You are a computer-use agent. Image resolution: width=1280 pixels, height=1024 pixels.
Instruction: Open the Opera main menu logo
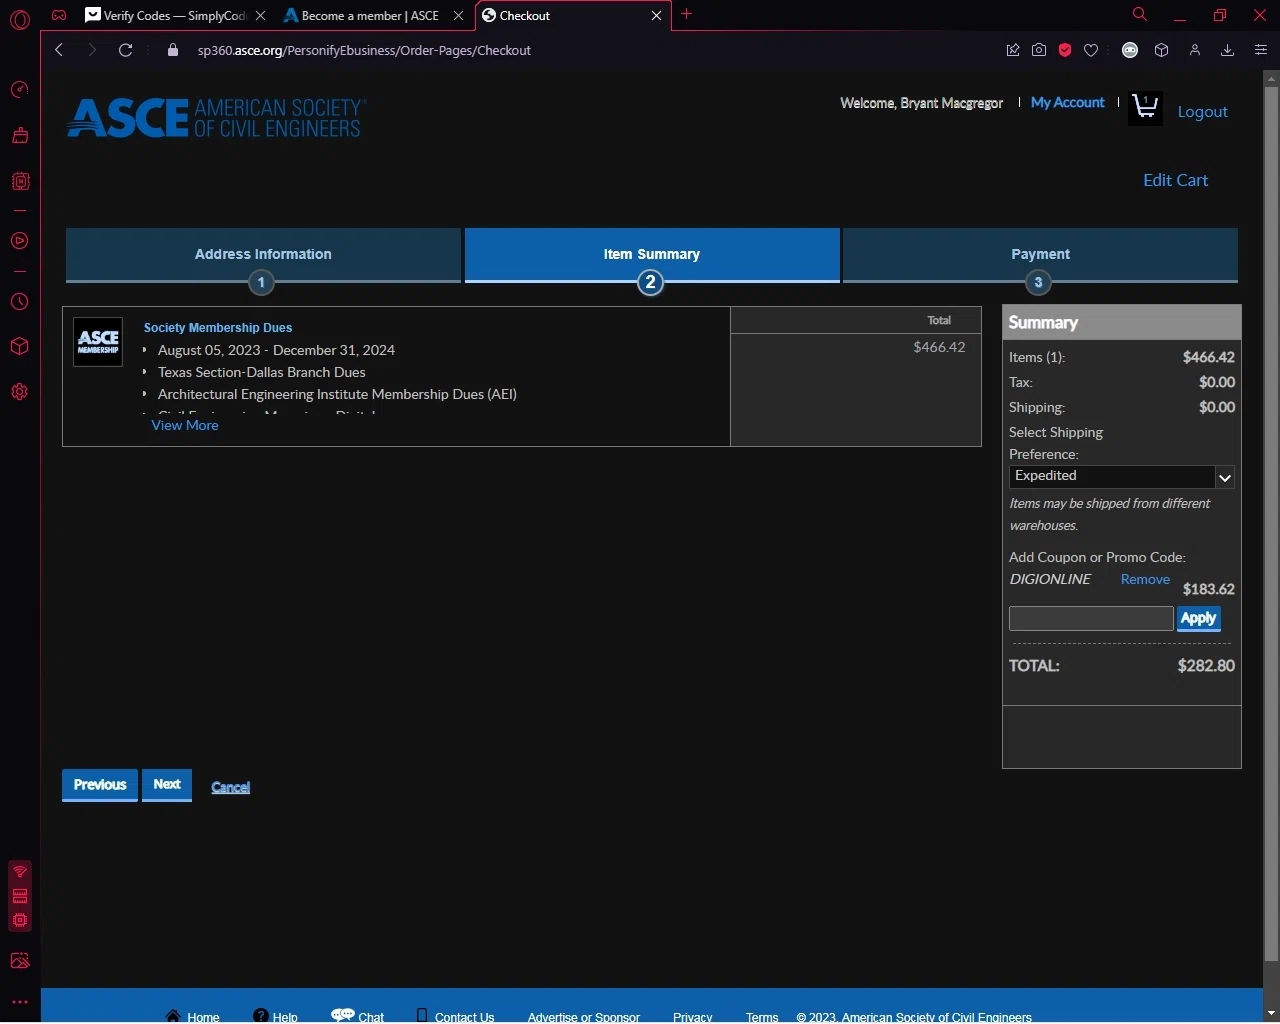[19, 18]
